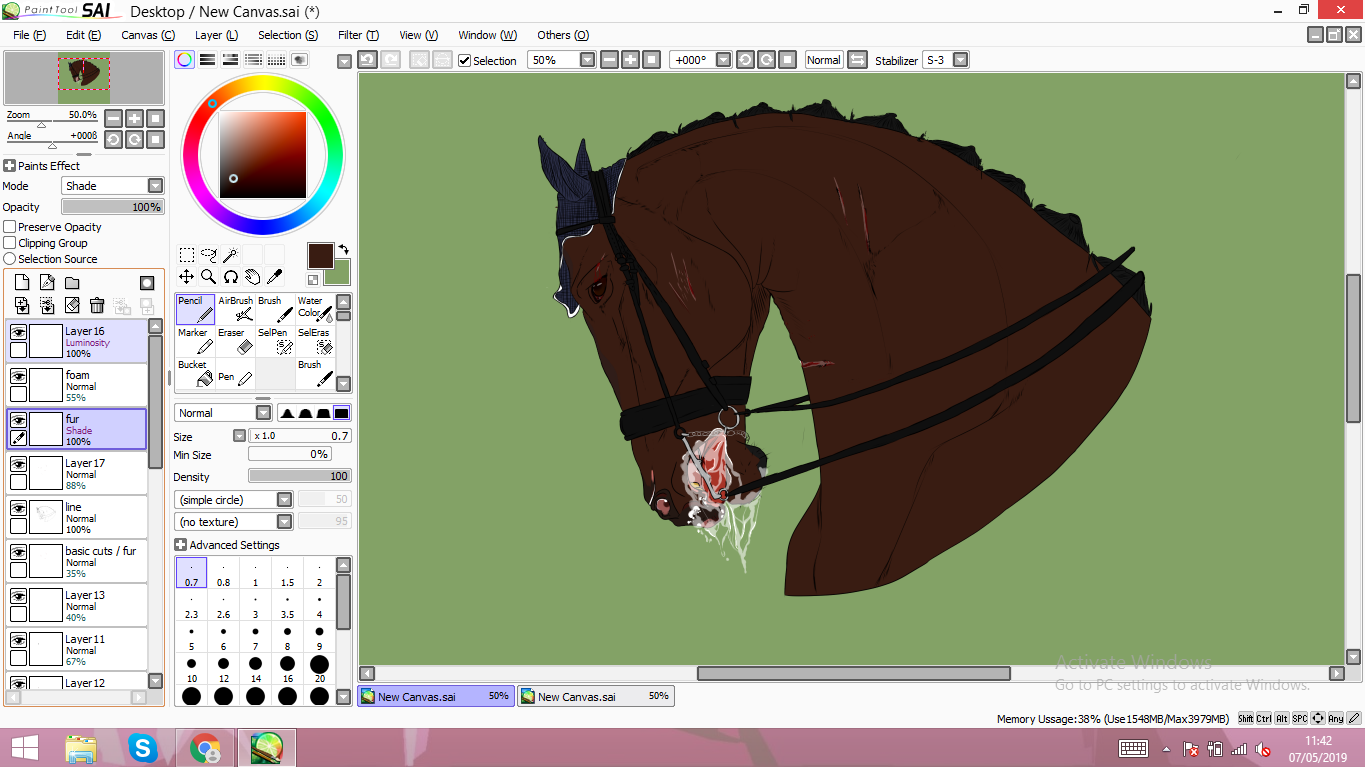Select the AirBrush tool
Image resolution: width=1365 pixels, height=767 pixels.
[235, 309]
